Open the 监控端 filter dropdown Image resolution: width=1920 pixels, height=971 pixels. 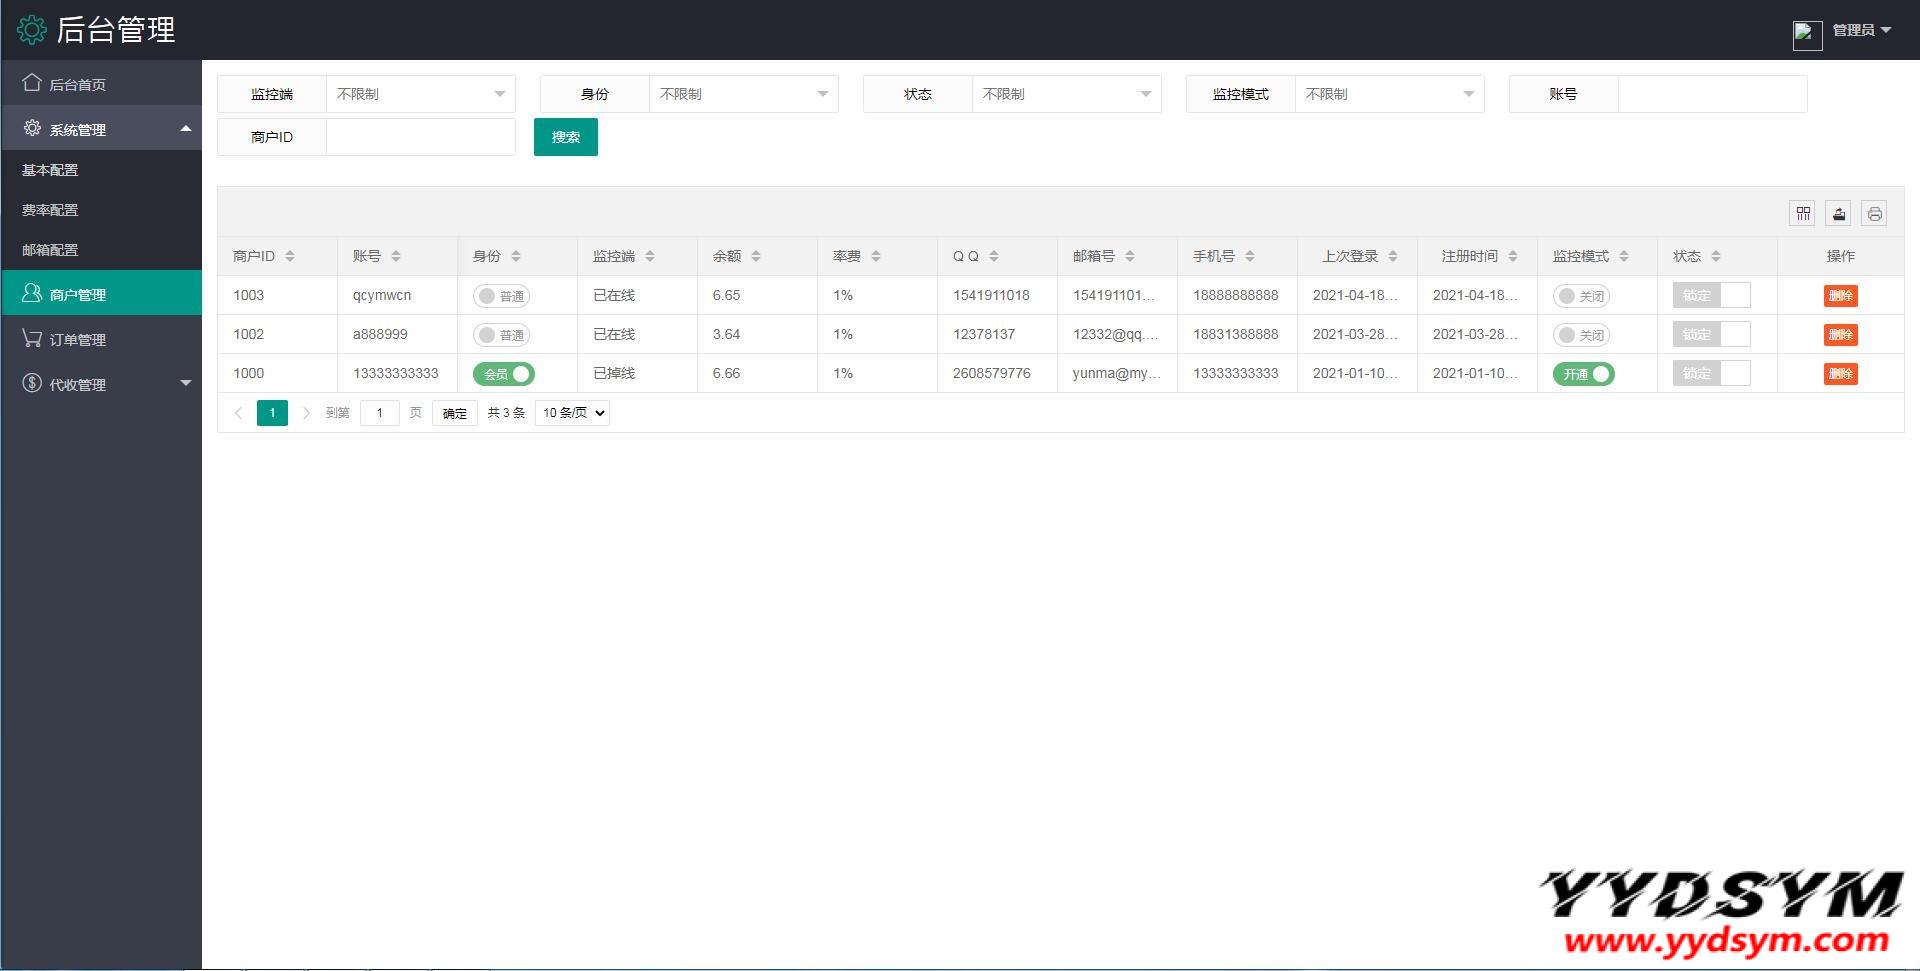click(420, 94)
